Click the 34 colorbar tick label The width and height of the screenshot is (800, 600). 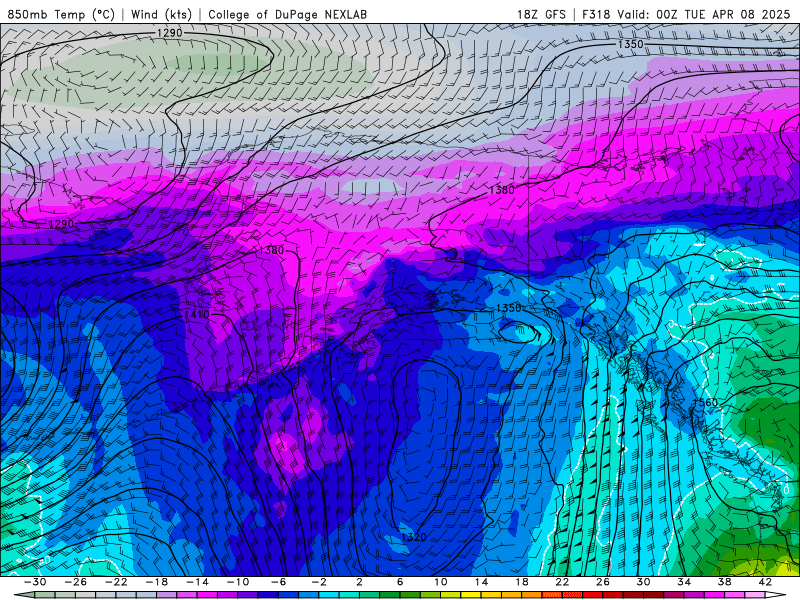coord(684,582)
